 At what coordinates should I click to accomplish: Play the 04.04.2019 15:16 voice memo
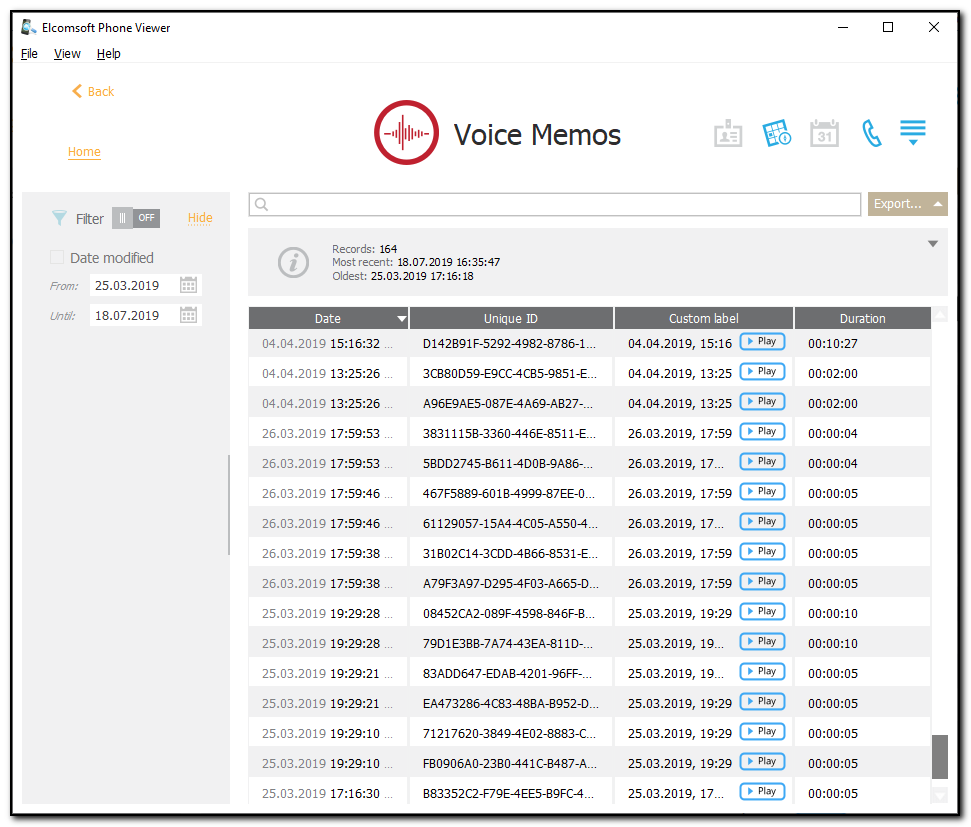click(762, 341)
